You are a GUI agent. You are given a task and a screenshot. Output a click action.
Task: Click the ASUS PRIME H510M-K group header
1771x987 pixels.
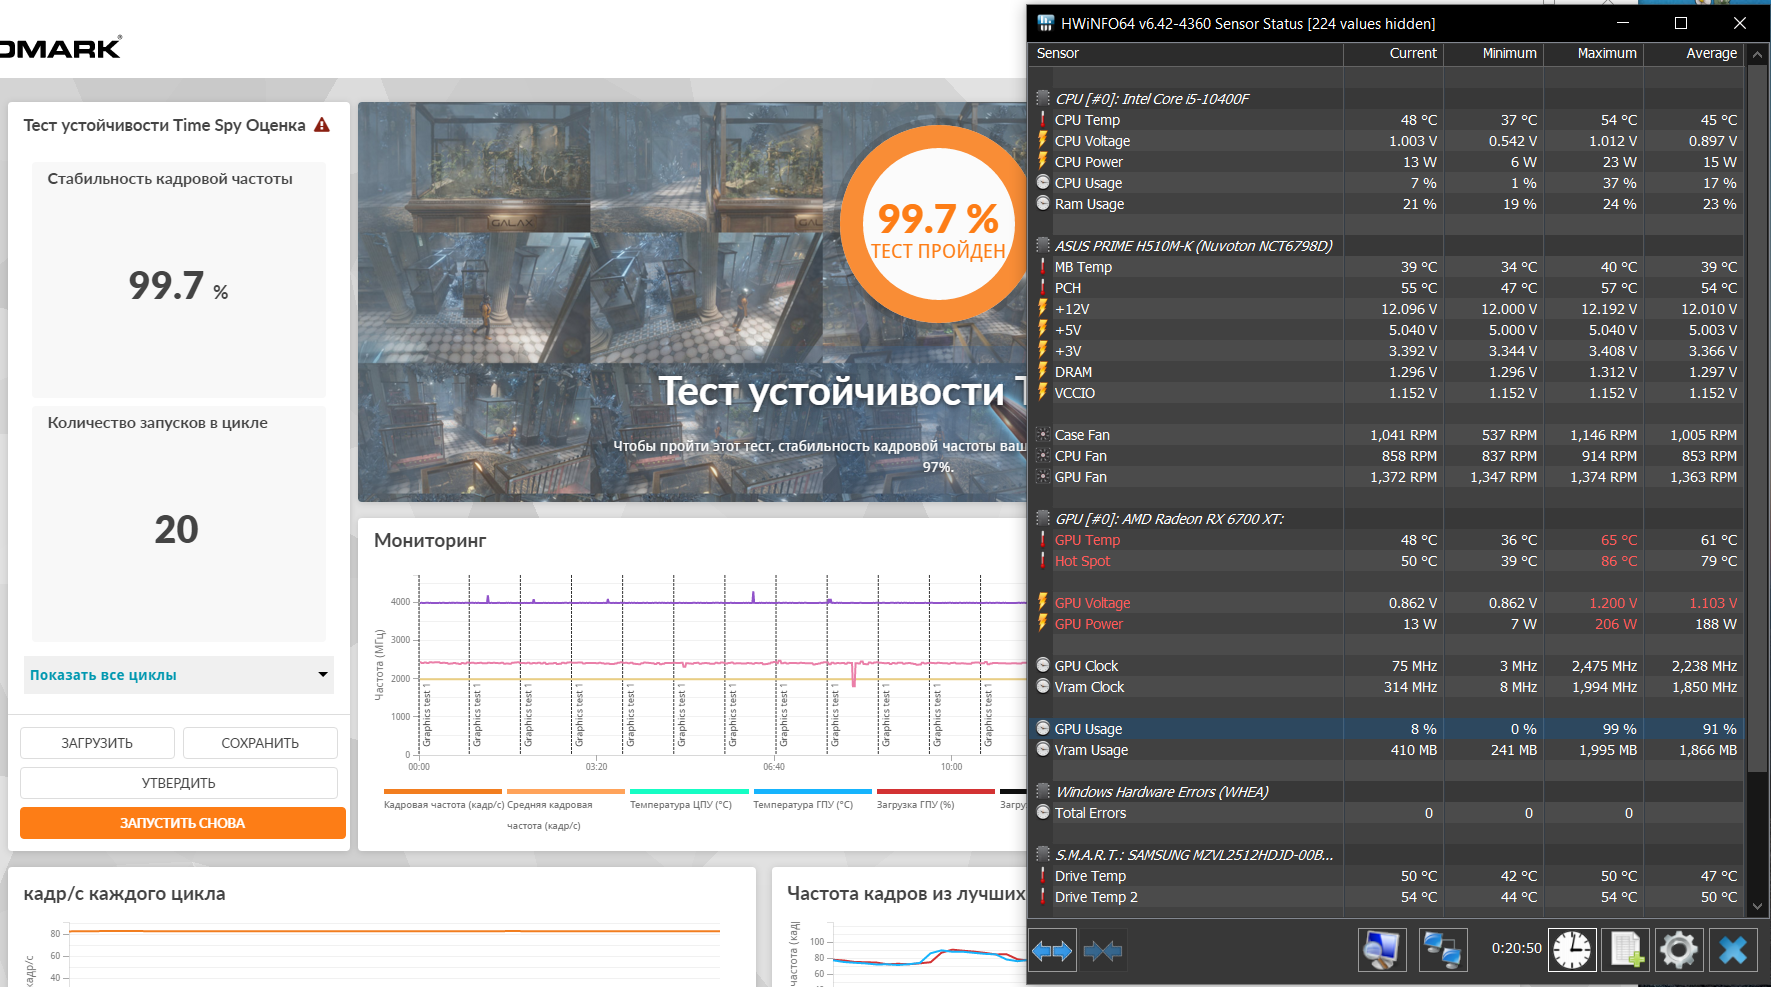(1386, 246)
